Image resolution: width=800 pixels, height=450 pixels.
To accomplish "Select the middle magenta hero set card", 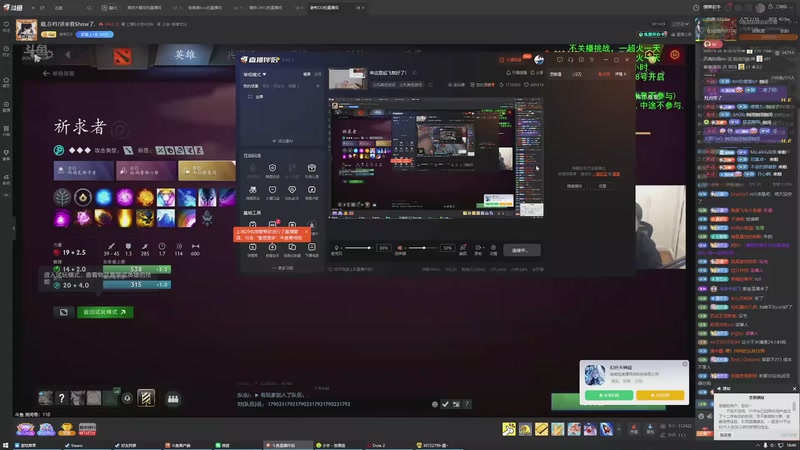I will 145,171.
